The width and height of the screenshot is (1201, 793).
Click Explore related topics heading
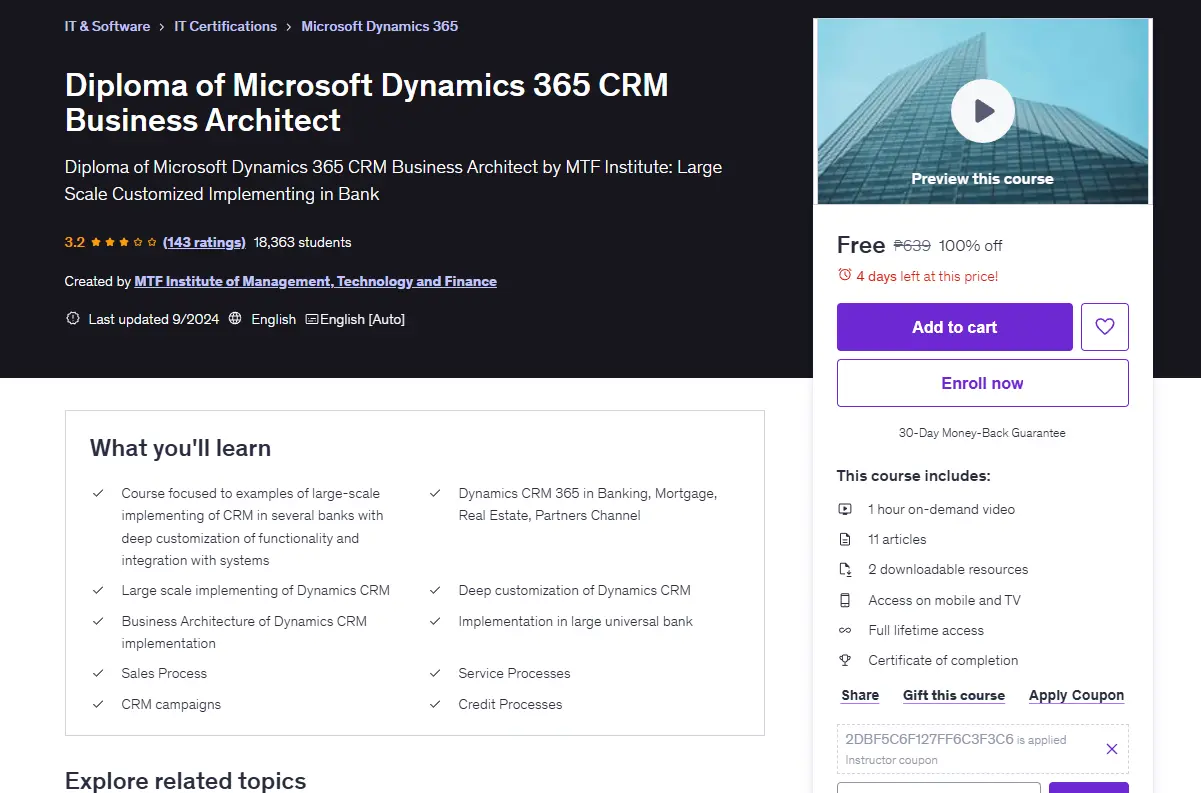186,780
